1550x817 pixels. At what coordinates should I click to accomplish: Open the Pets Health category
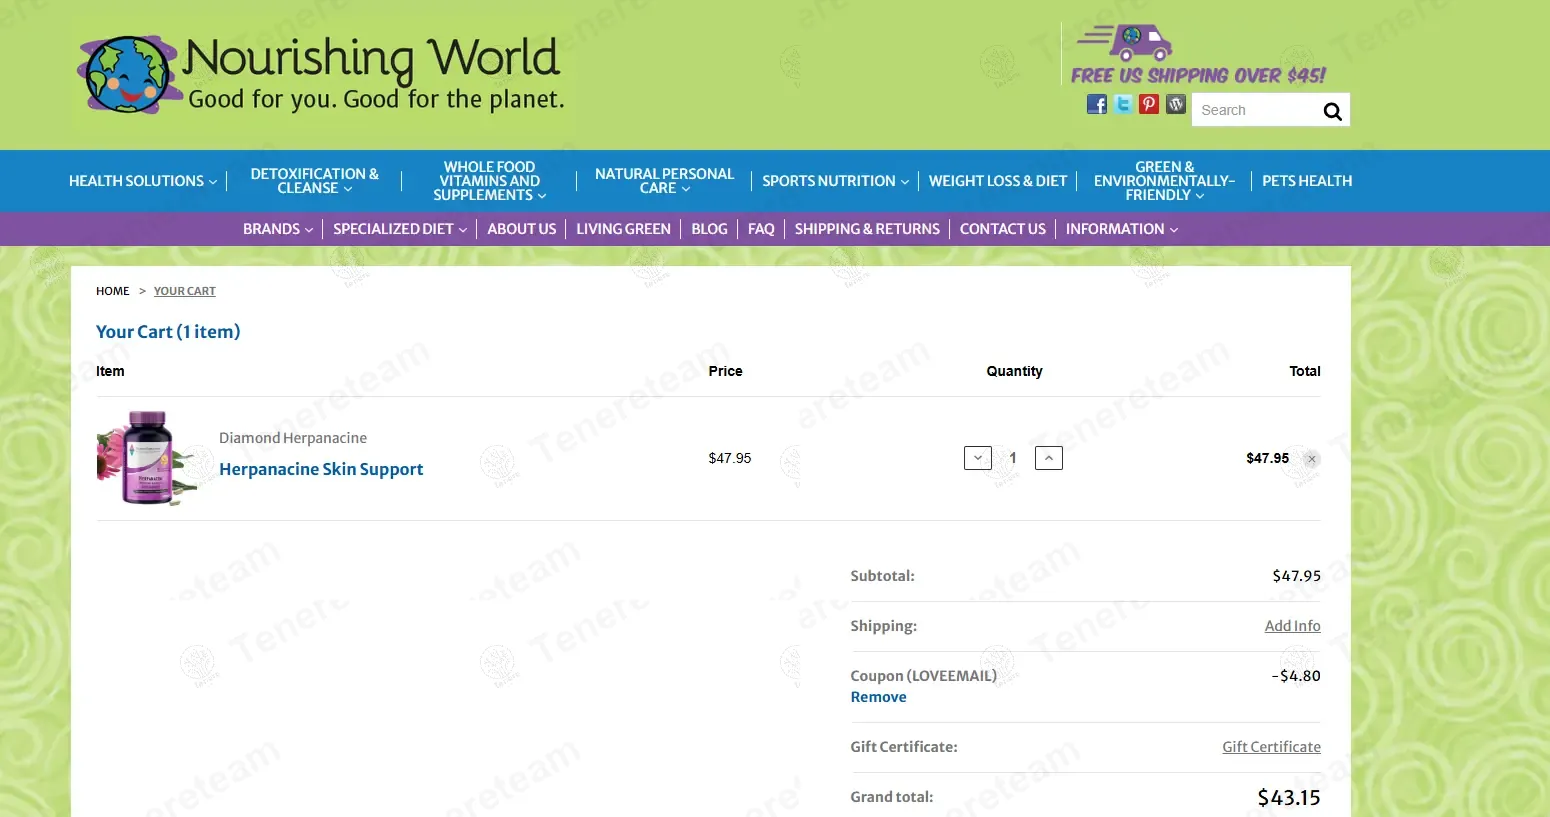[x=1306, y=181]
